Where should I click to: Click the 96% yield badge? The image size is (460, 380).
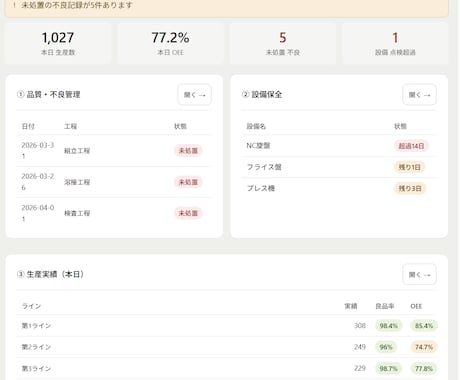(386, 347)
